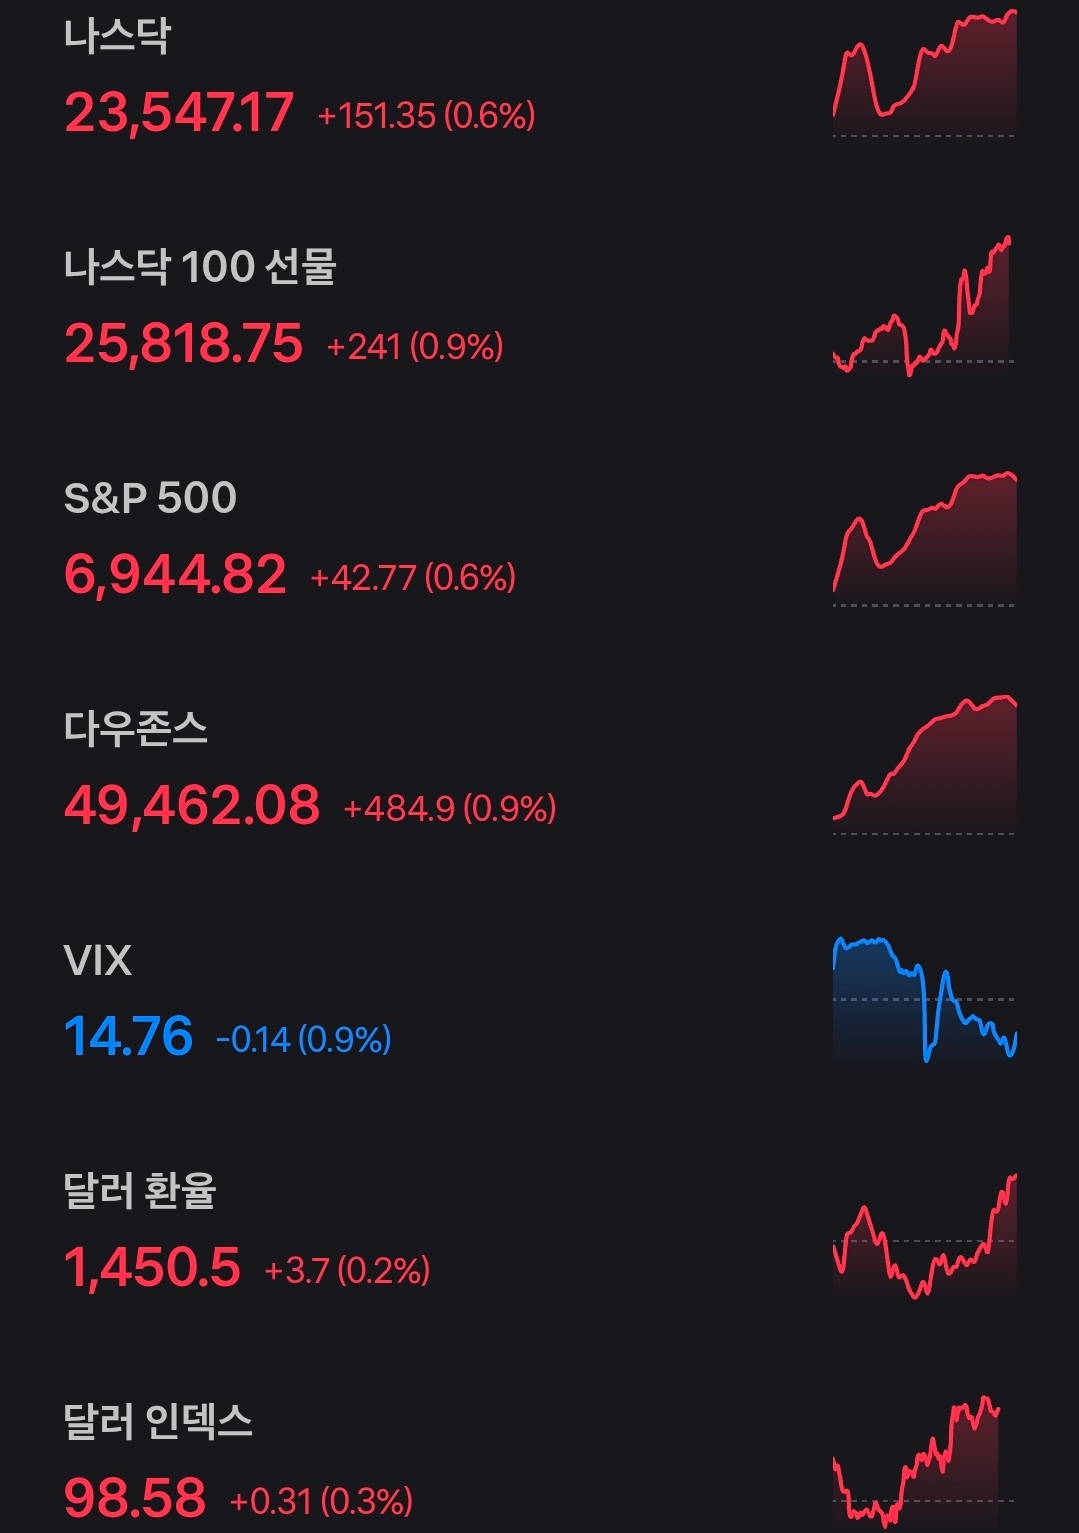Open the 나스닥 index name

[x=117, y=36]
